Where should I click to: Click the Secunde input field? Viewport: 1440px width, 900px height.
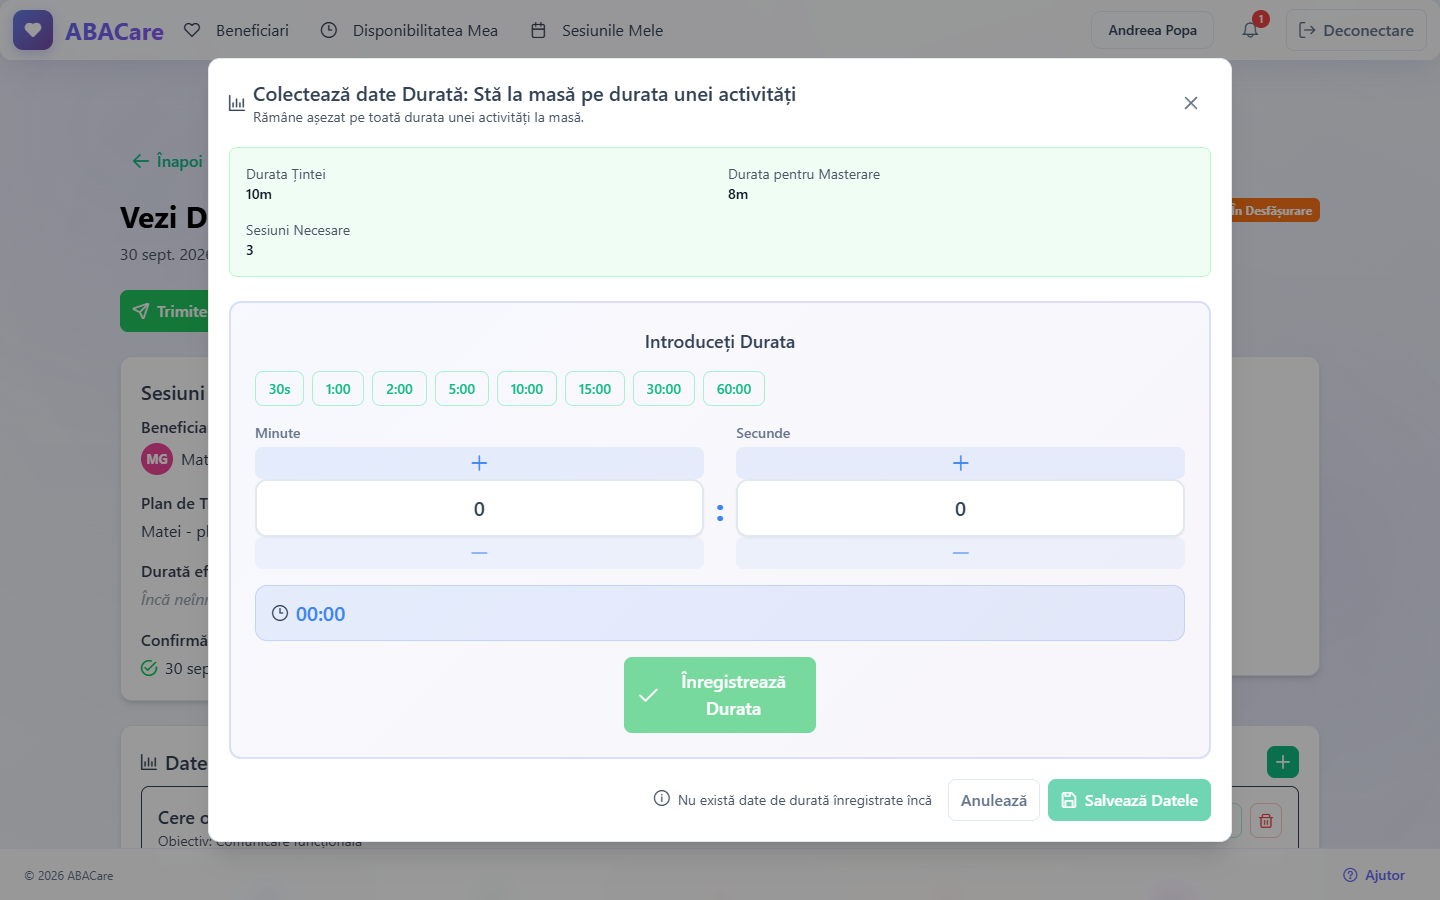click(x=960, y=509)
